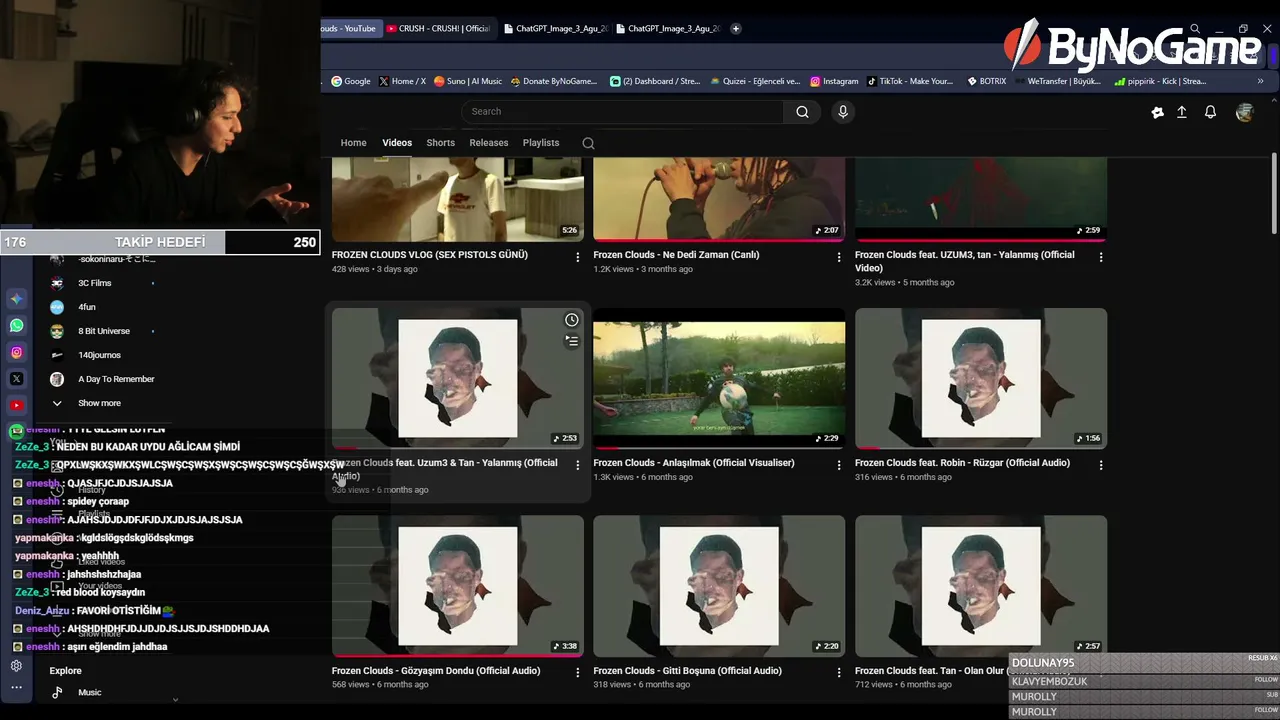Open 4fun subscription in sidebar
Screen dimensions: 1280x720
87,307
